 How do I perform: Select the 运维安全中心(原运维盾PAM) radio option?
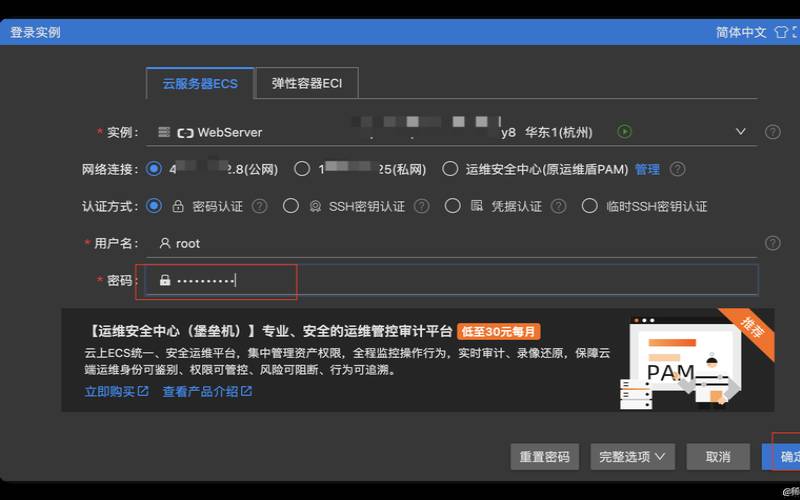coord(449,169)
